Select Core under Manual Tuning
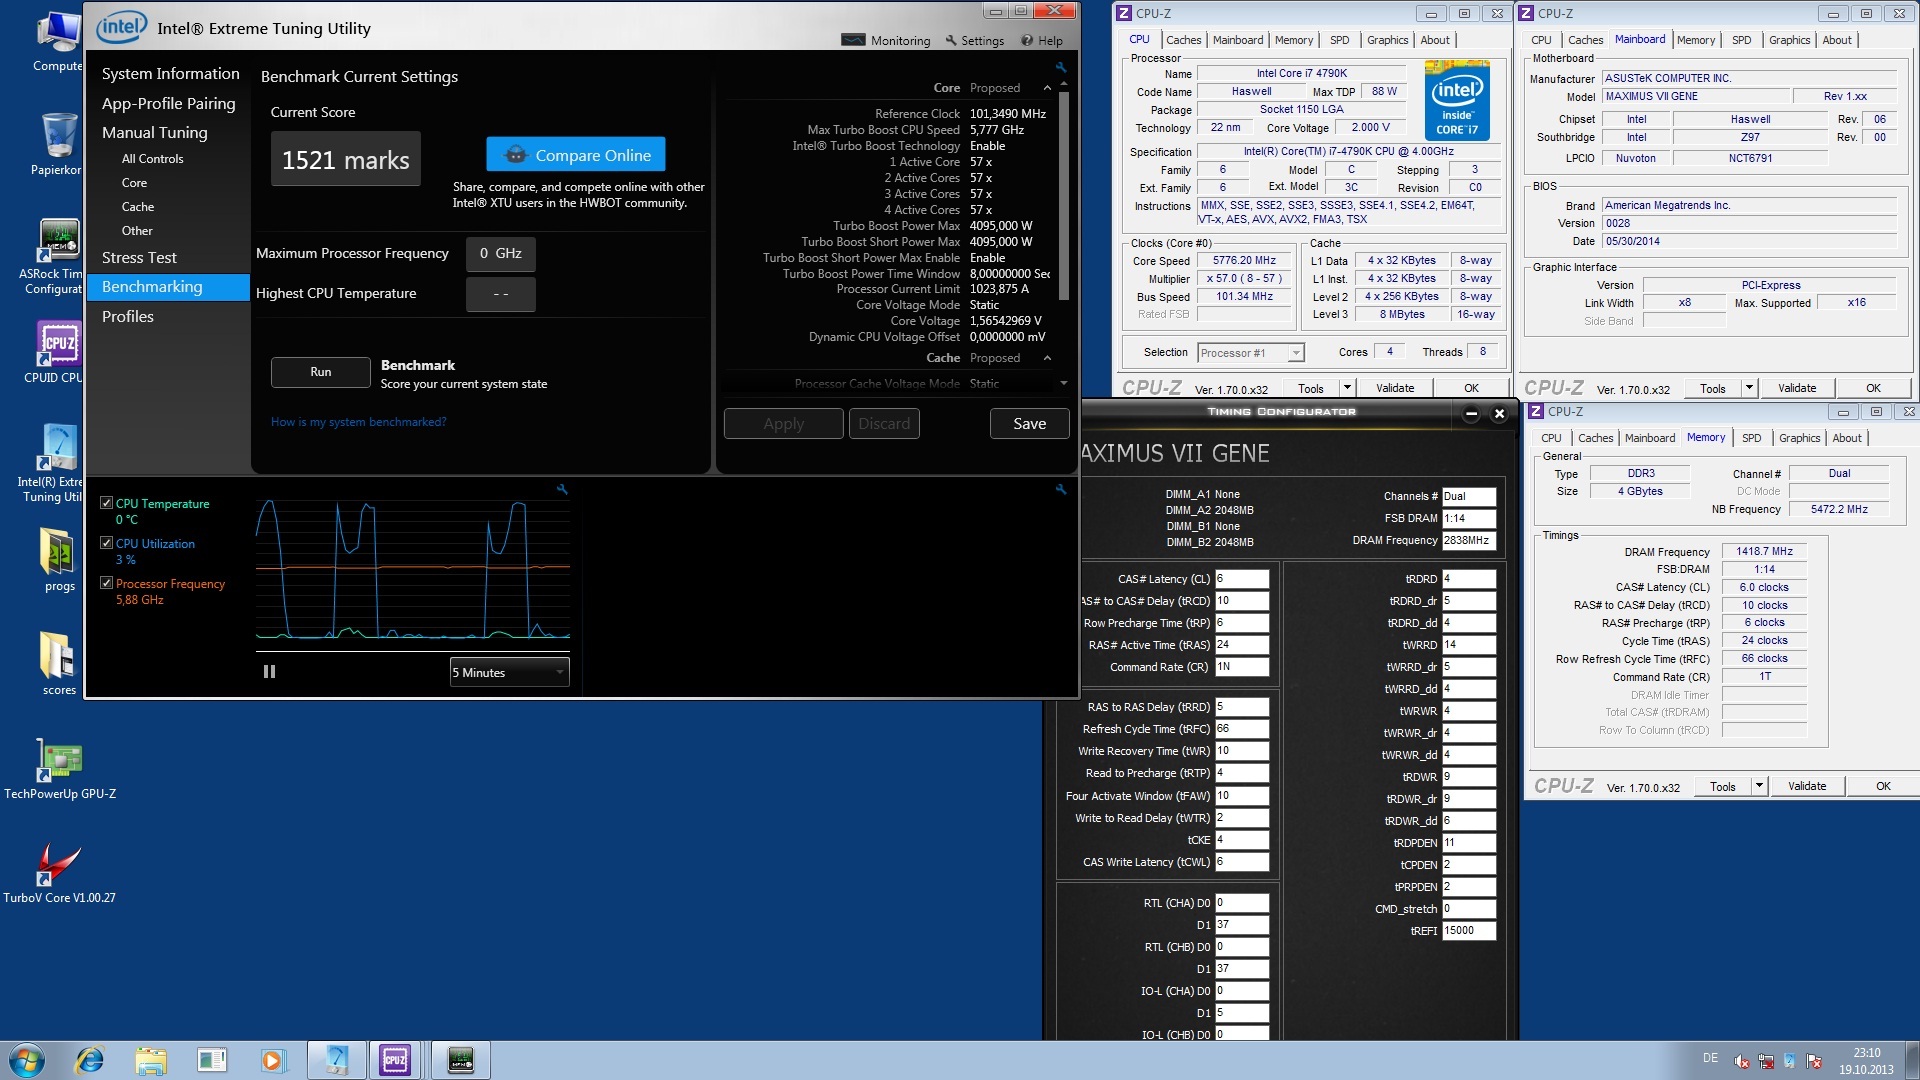This screenshot has width=1920, height=1080. pyautogui.click(x=134, y=183)
